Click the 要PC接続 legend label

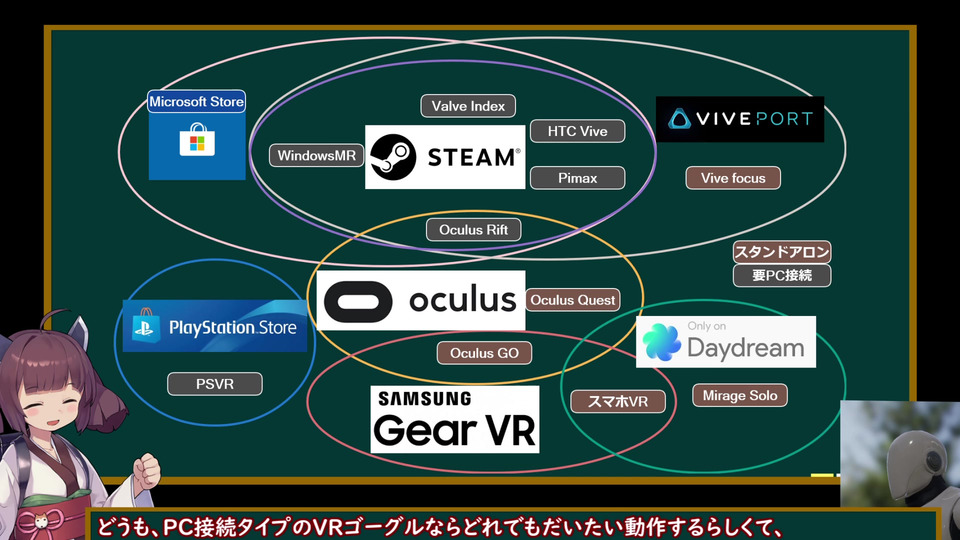pos(782,276)
